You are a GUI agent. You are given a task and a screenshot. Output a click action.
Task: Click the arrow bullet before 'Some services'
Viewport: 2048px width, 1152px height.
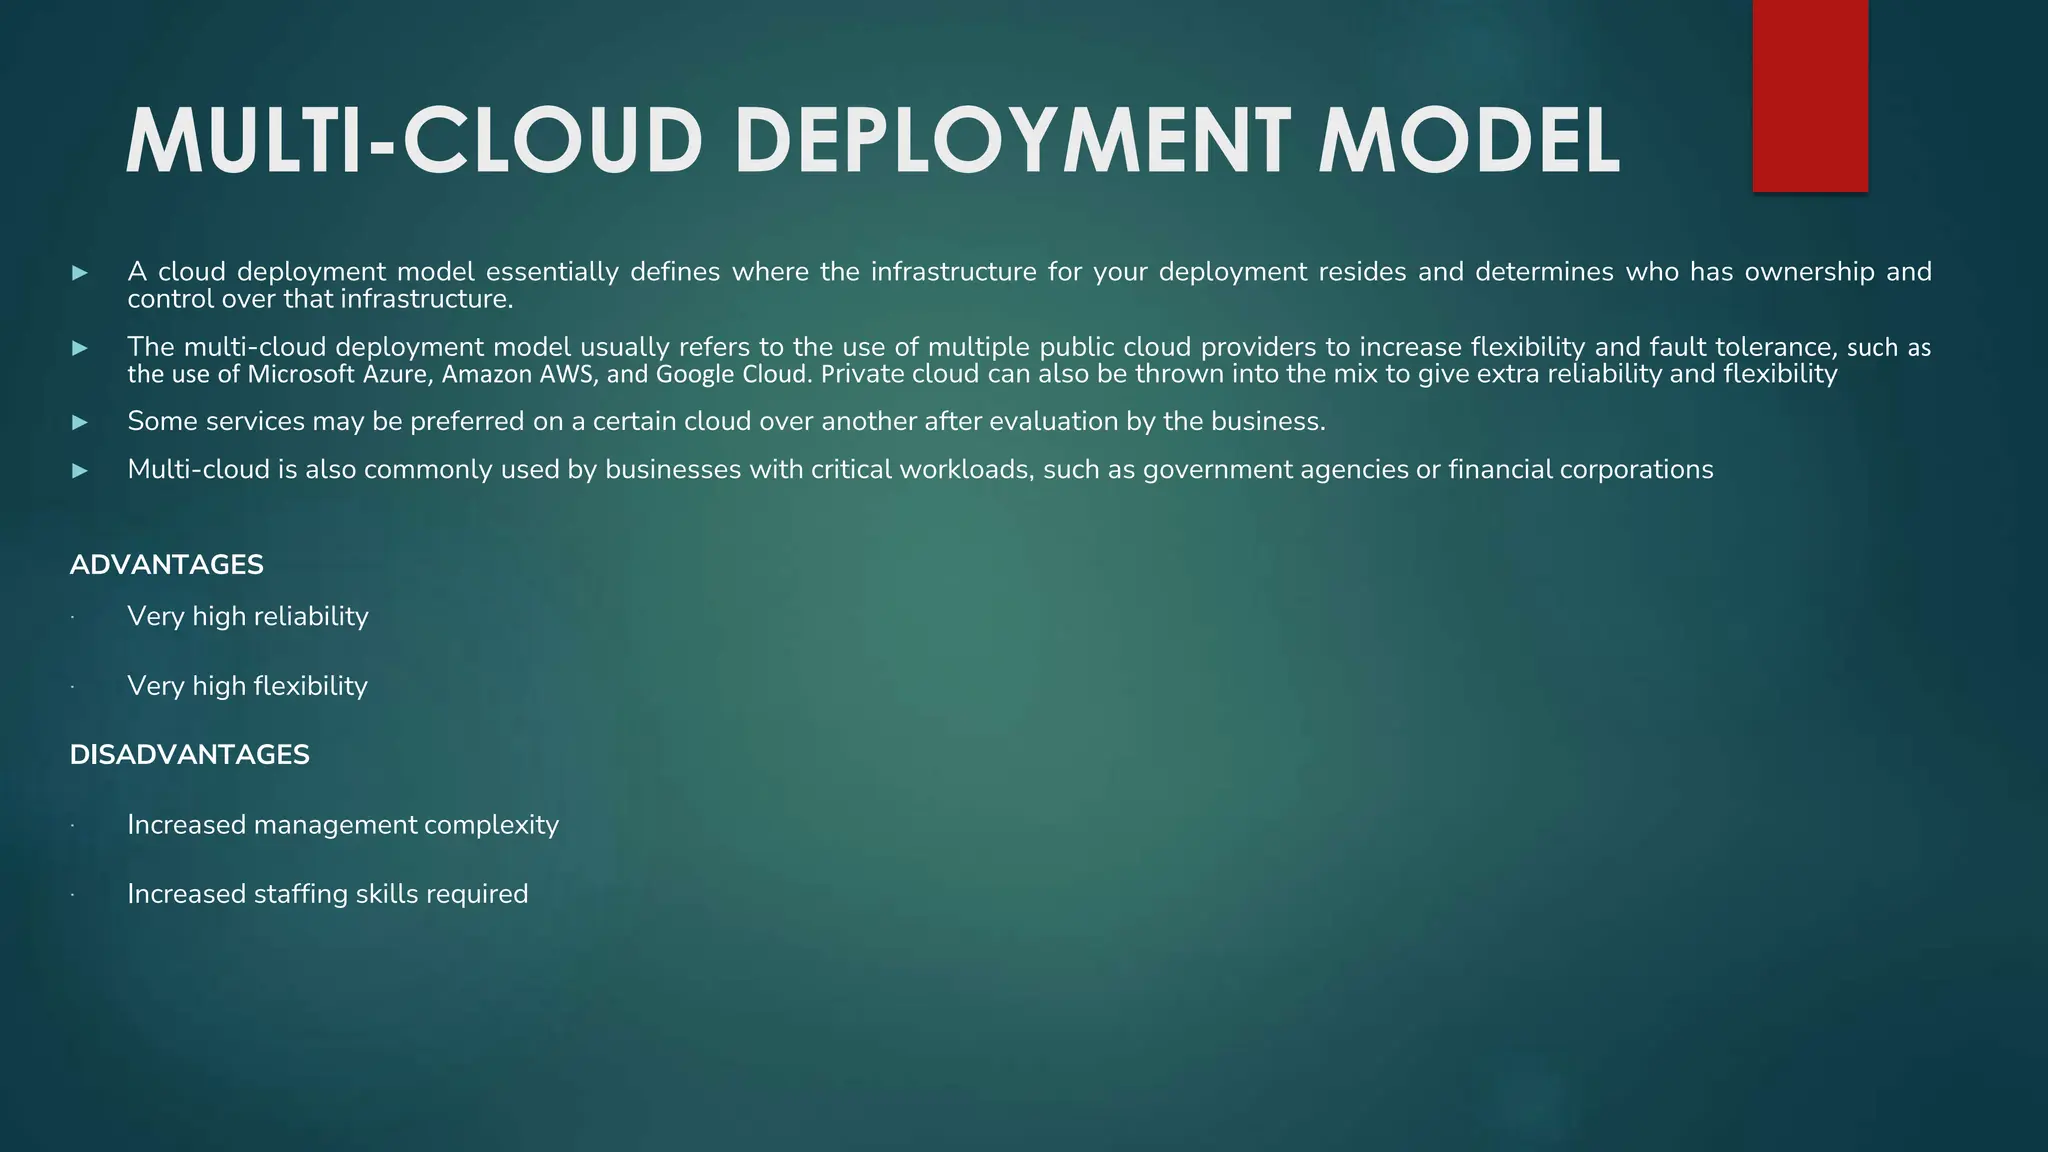(80, 422)
